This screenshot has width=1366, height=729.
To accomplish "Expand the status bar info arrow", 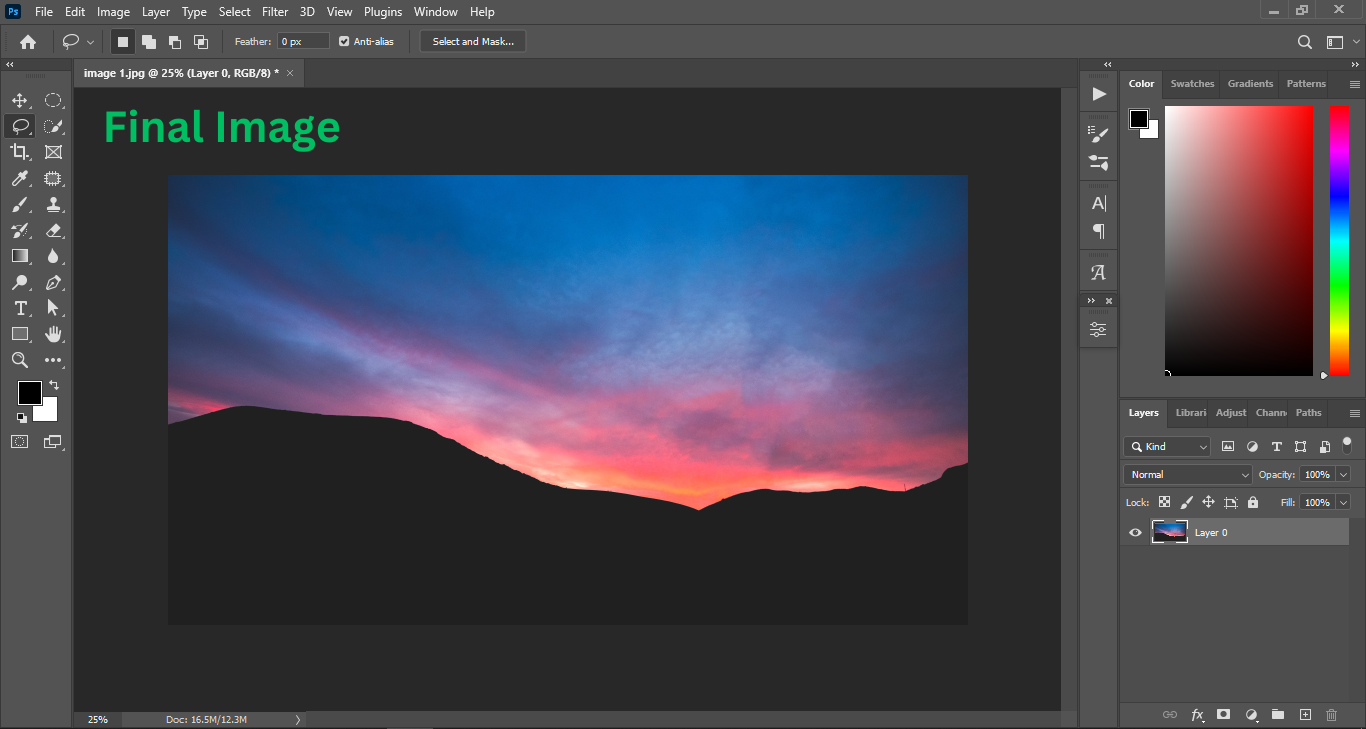I will coord(297,719).
